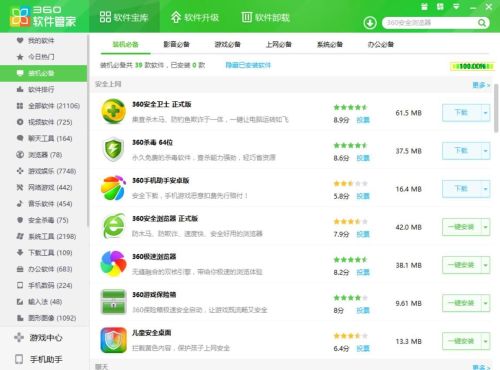Viewport: 500px width, 370px height.
Task: Expand install options arrow for 360安全浏览器
Action: click(x=486, y=227)
